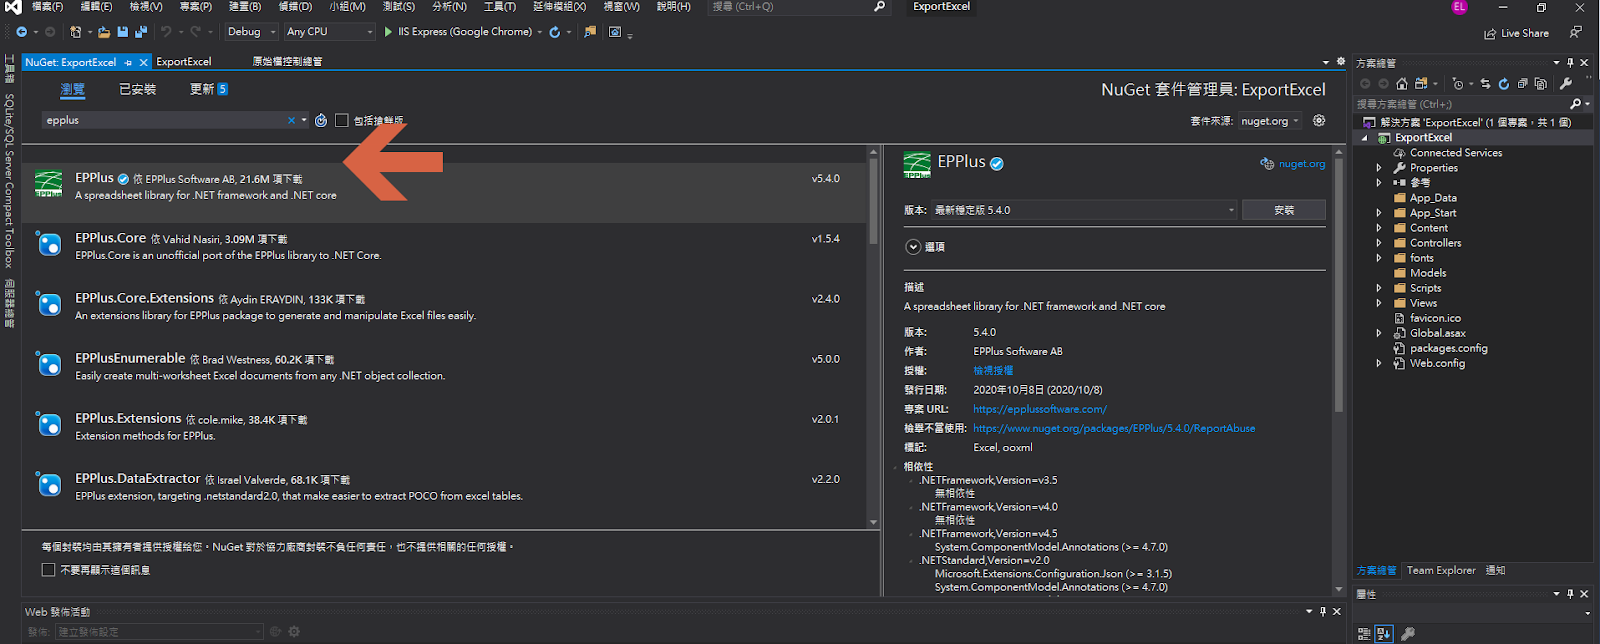Expand the Controllers folder node

1379,243
